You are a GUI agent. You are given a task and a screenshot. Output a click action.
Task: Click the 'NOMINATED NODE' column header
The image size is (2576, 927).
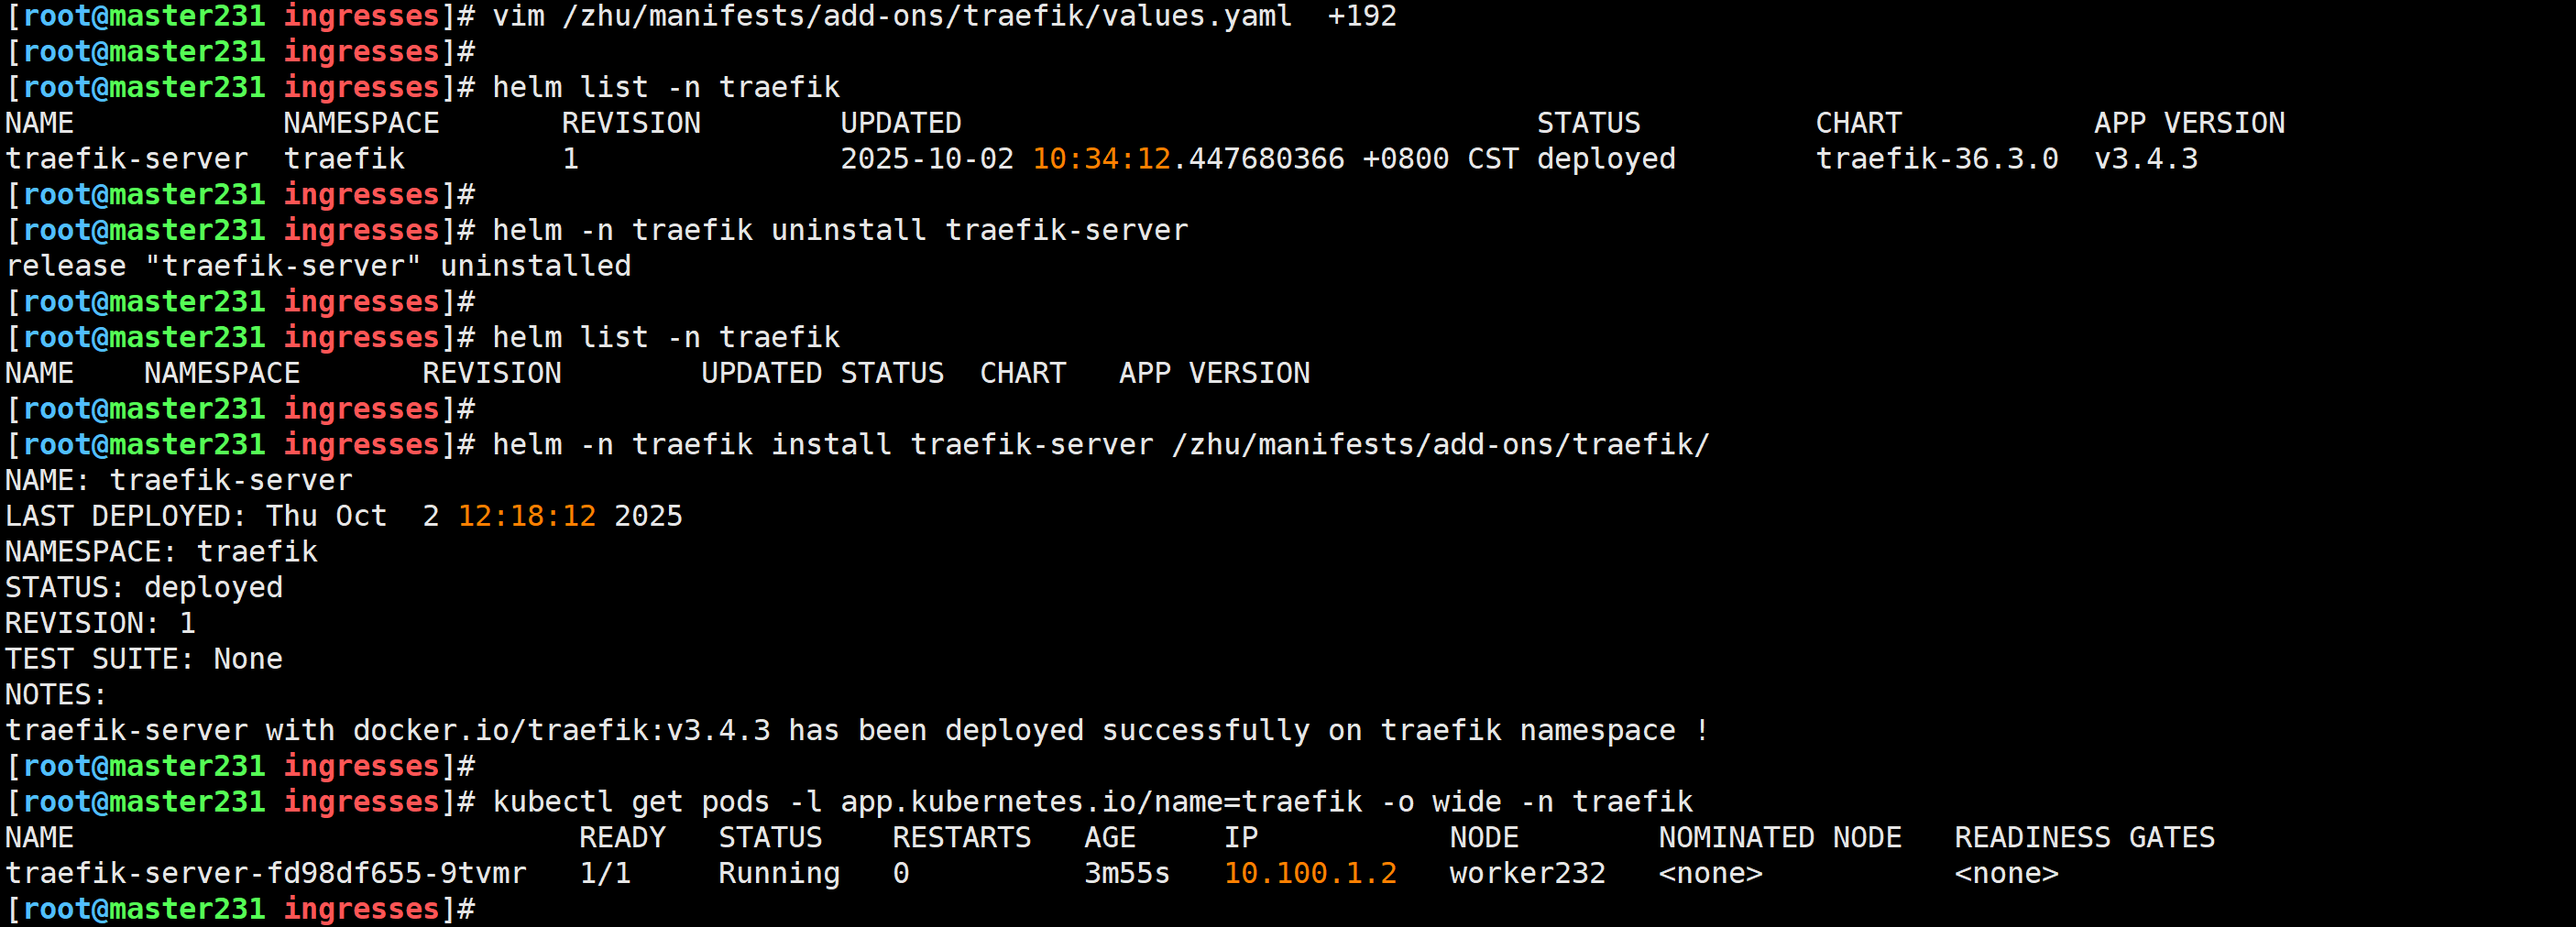(1780, 838)
